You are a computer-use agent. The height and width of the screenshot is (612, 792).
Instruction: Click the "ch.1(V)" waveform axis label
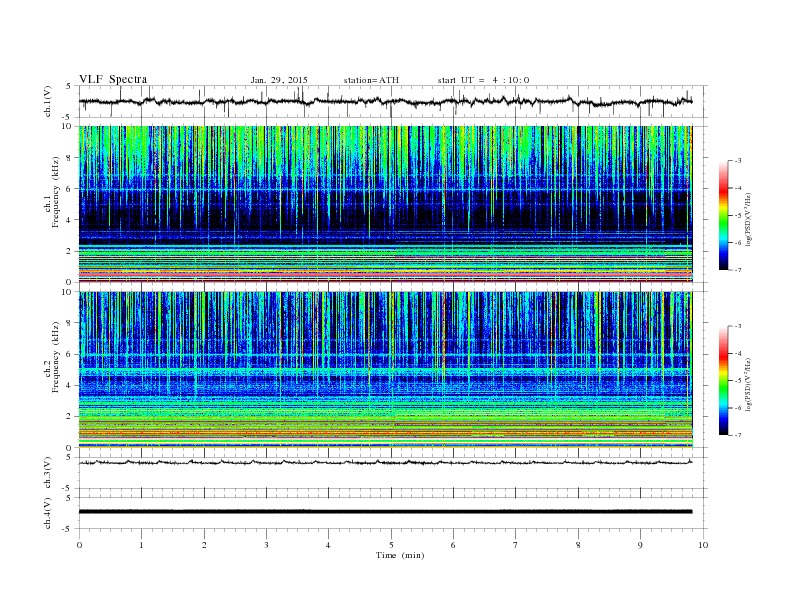(x=48, y=101)
